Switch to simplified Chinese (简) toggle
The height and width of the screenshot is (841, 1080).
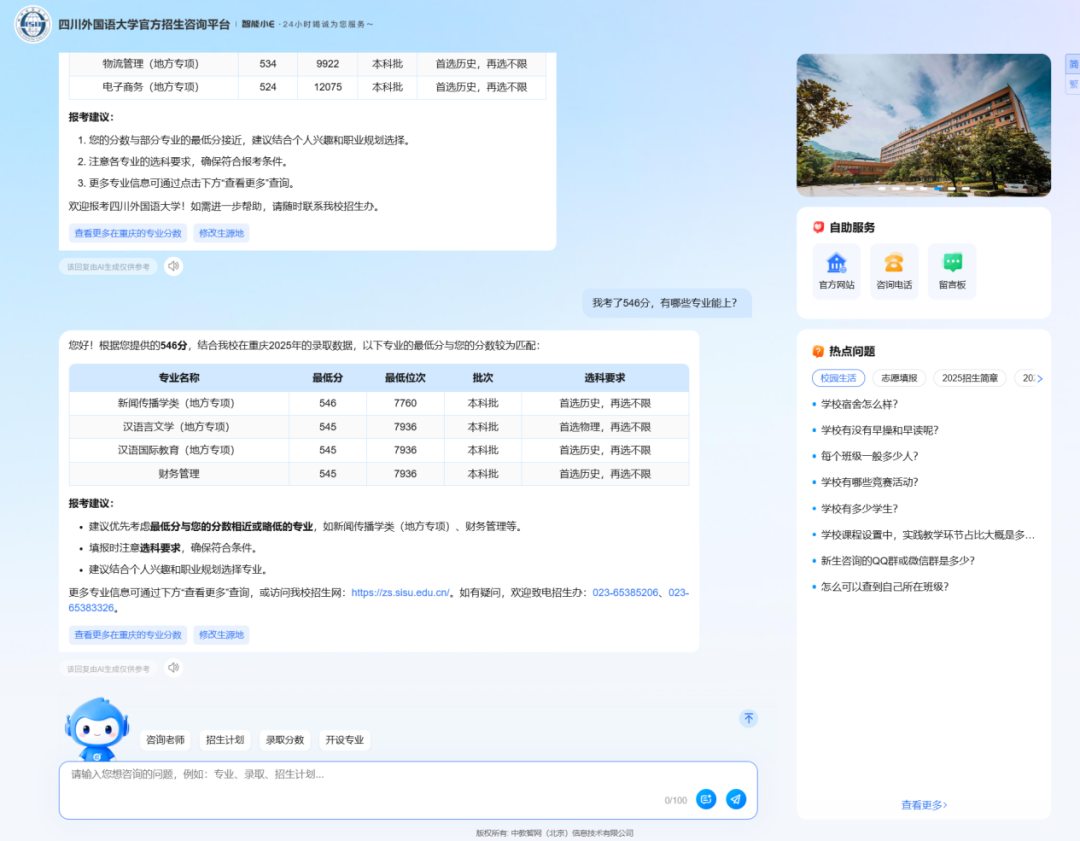(1073, 64)
